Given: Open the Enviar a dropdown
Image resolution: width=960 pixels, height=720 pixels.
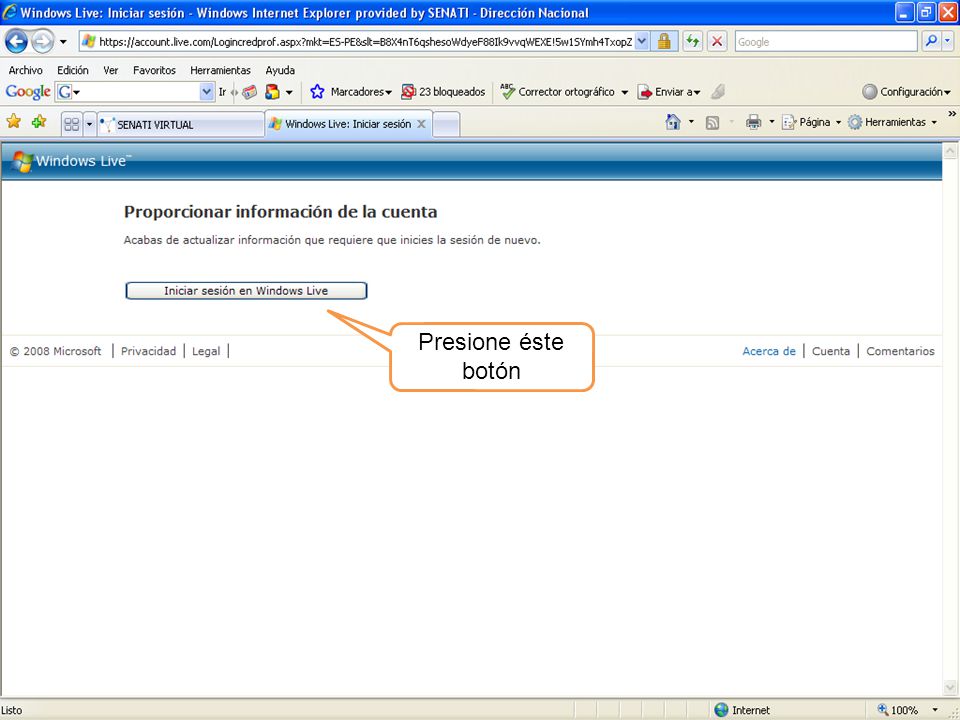Looking at the screenshot, I should click(x=669, y=92).
